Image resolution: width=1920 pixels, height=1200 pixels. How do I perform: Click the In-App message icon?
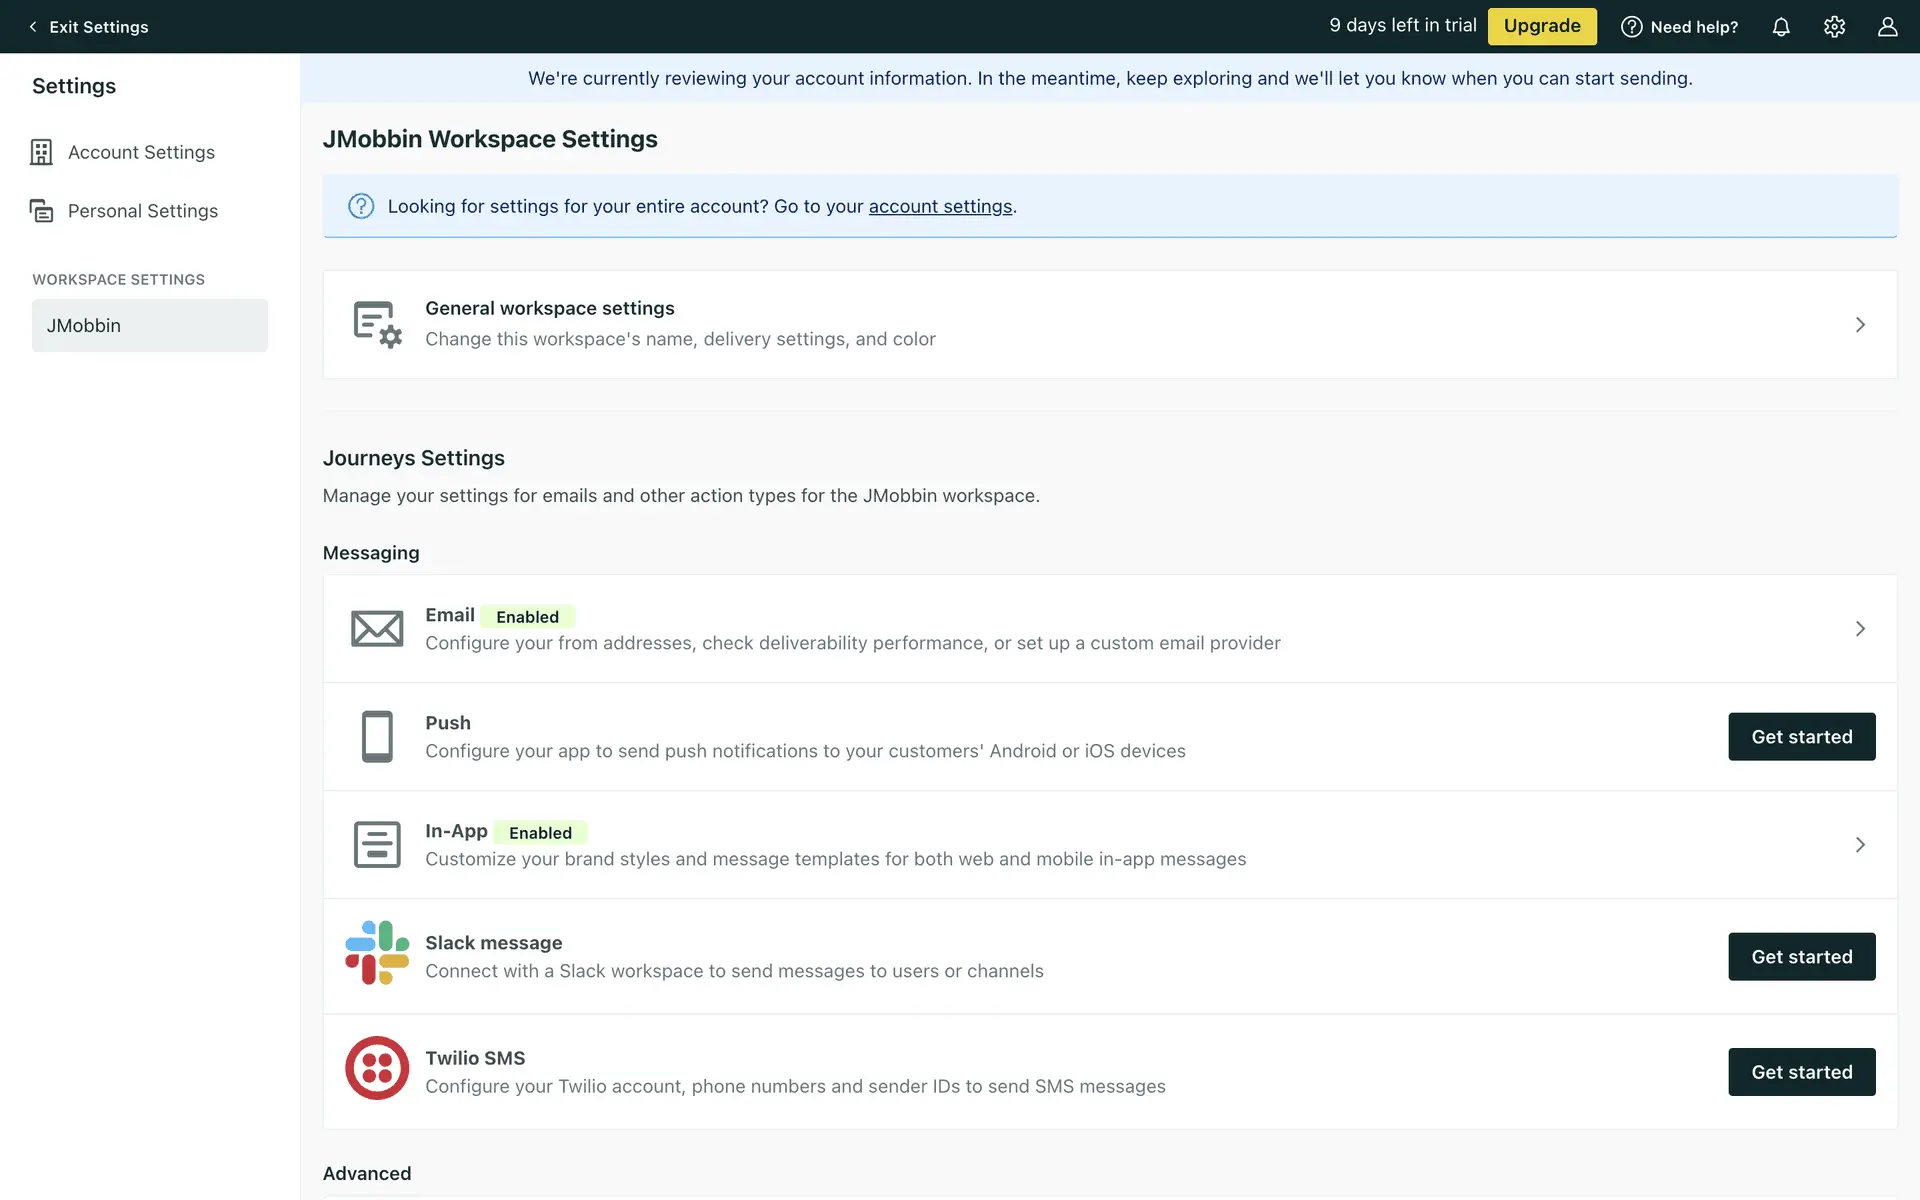tap(377, 845)
